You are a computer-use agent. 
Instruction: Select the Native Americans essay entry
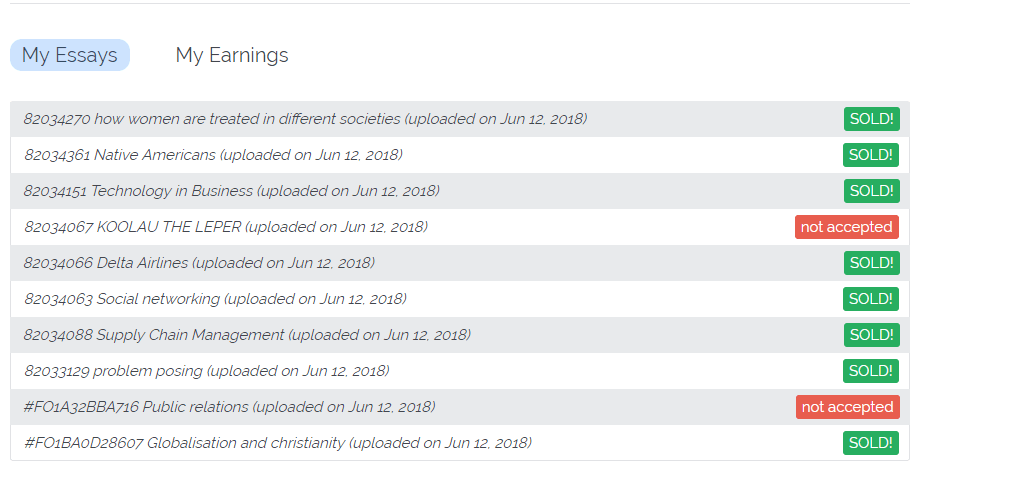pyautogui.click(x=213, y=155)
